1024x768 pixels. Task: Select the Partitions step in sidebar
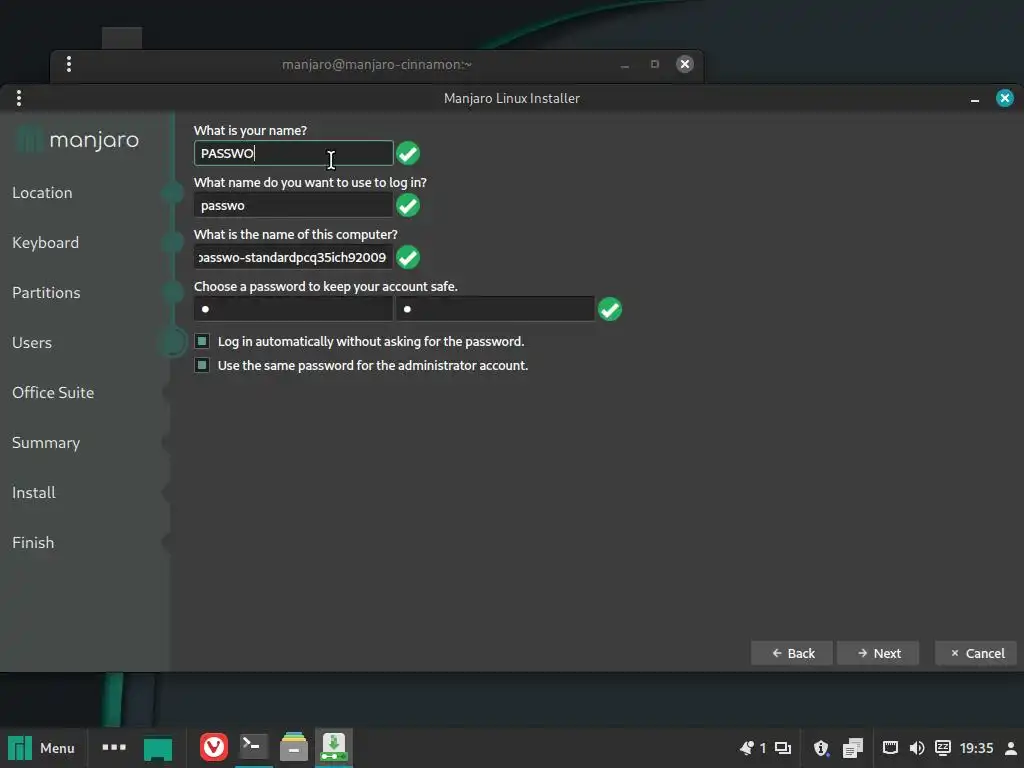(x=46, y=293)
